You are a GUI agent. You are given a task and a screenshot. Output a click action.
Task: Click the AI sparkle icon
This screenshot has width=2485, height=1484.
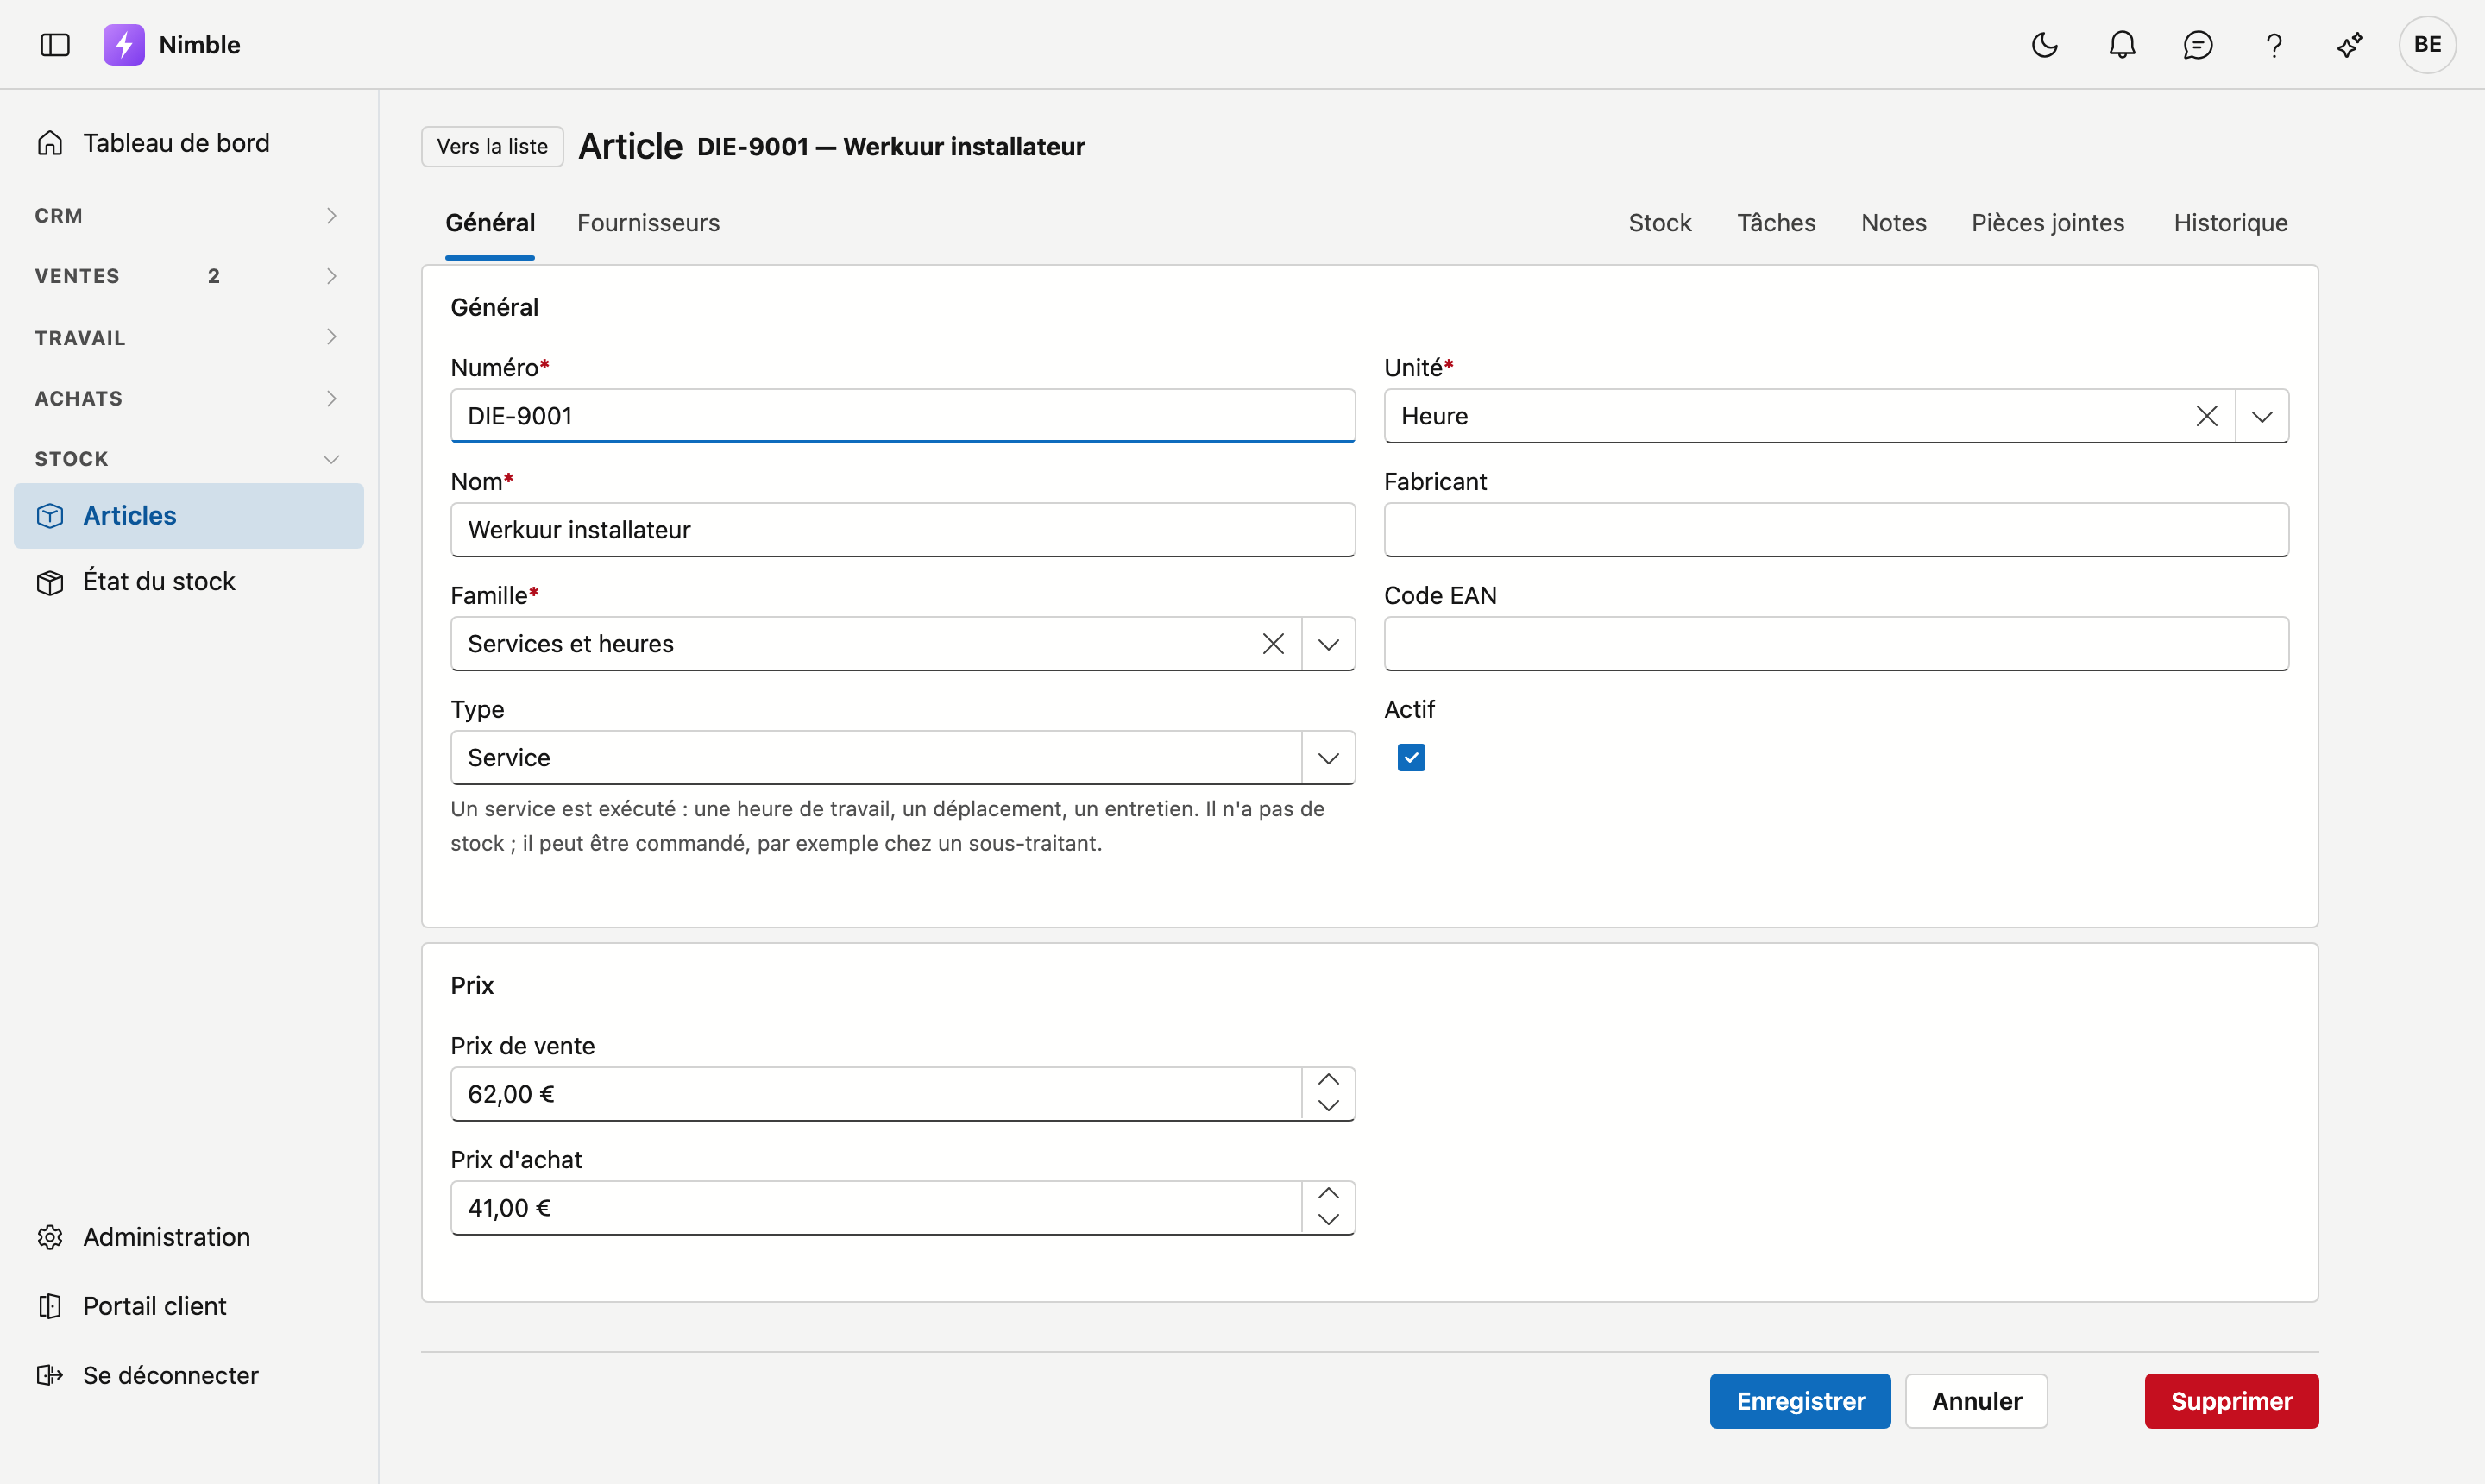click(x=2350, y=45)
